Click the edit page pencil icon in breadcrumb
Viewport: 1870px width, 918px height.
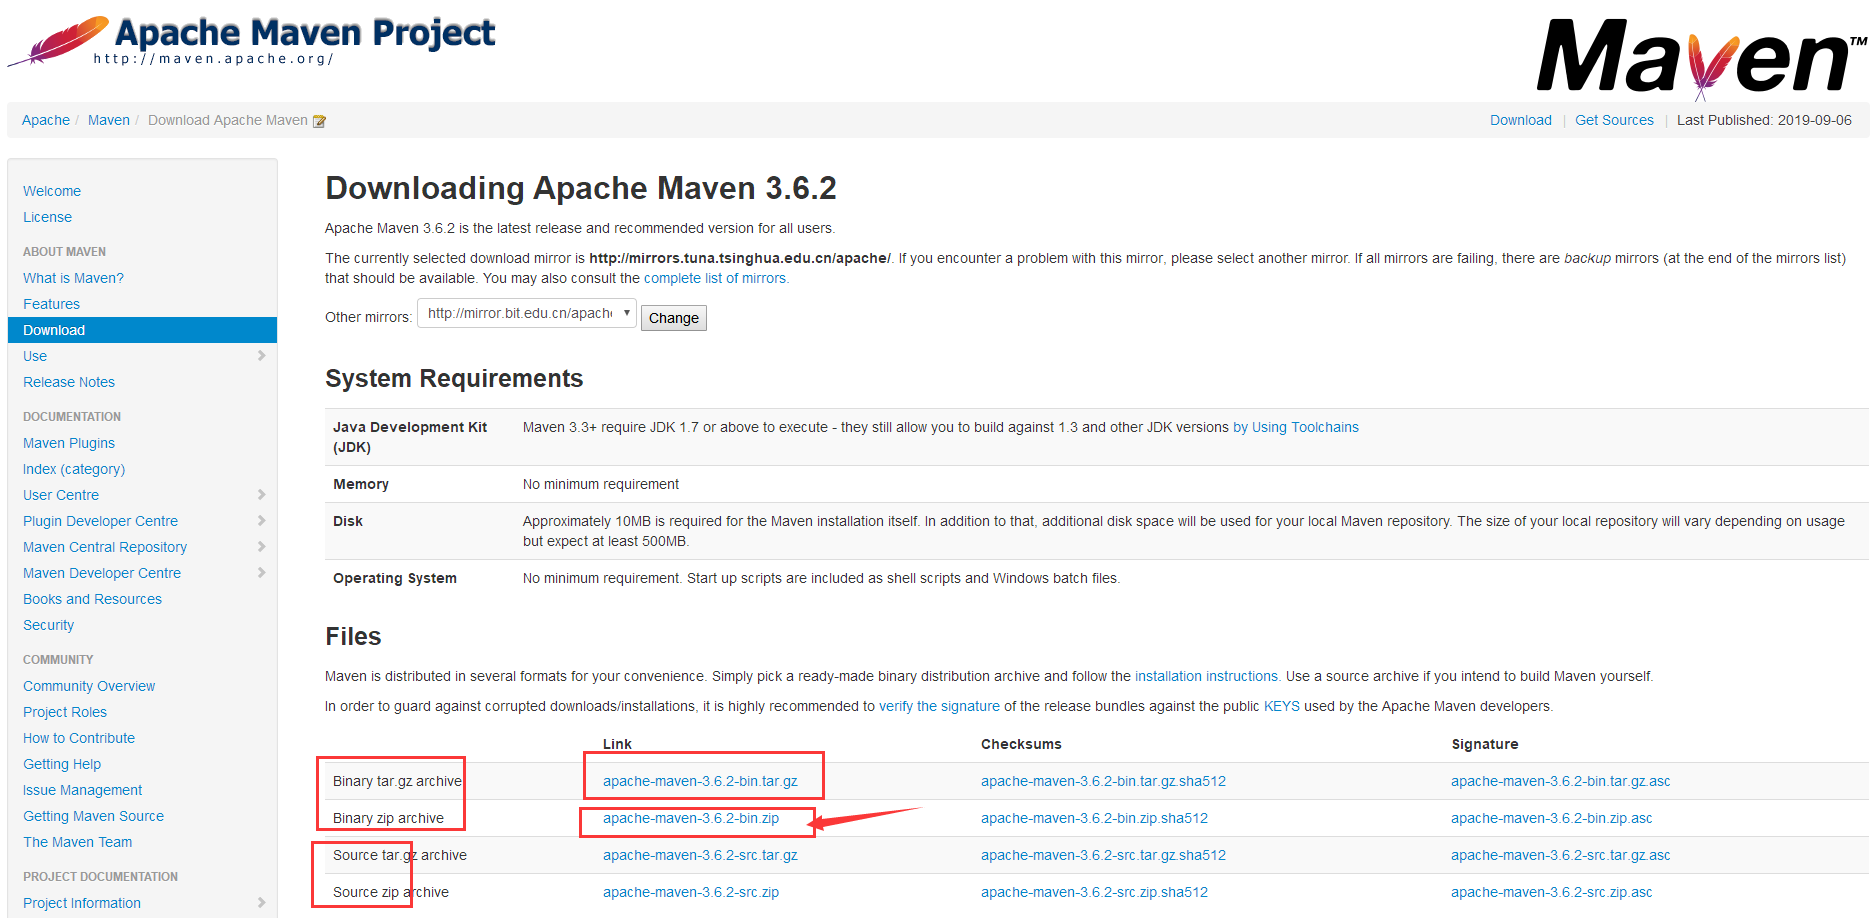pos(319,120)
